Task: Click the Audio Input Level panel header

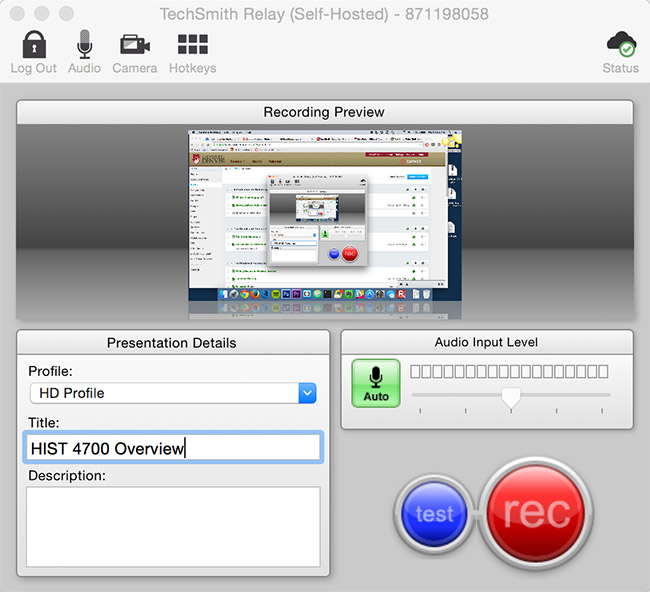Action: (487, 342)
